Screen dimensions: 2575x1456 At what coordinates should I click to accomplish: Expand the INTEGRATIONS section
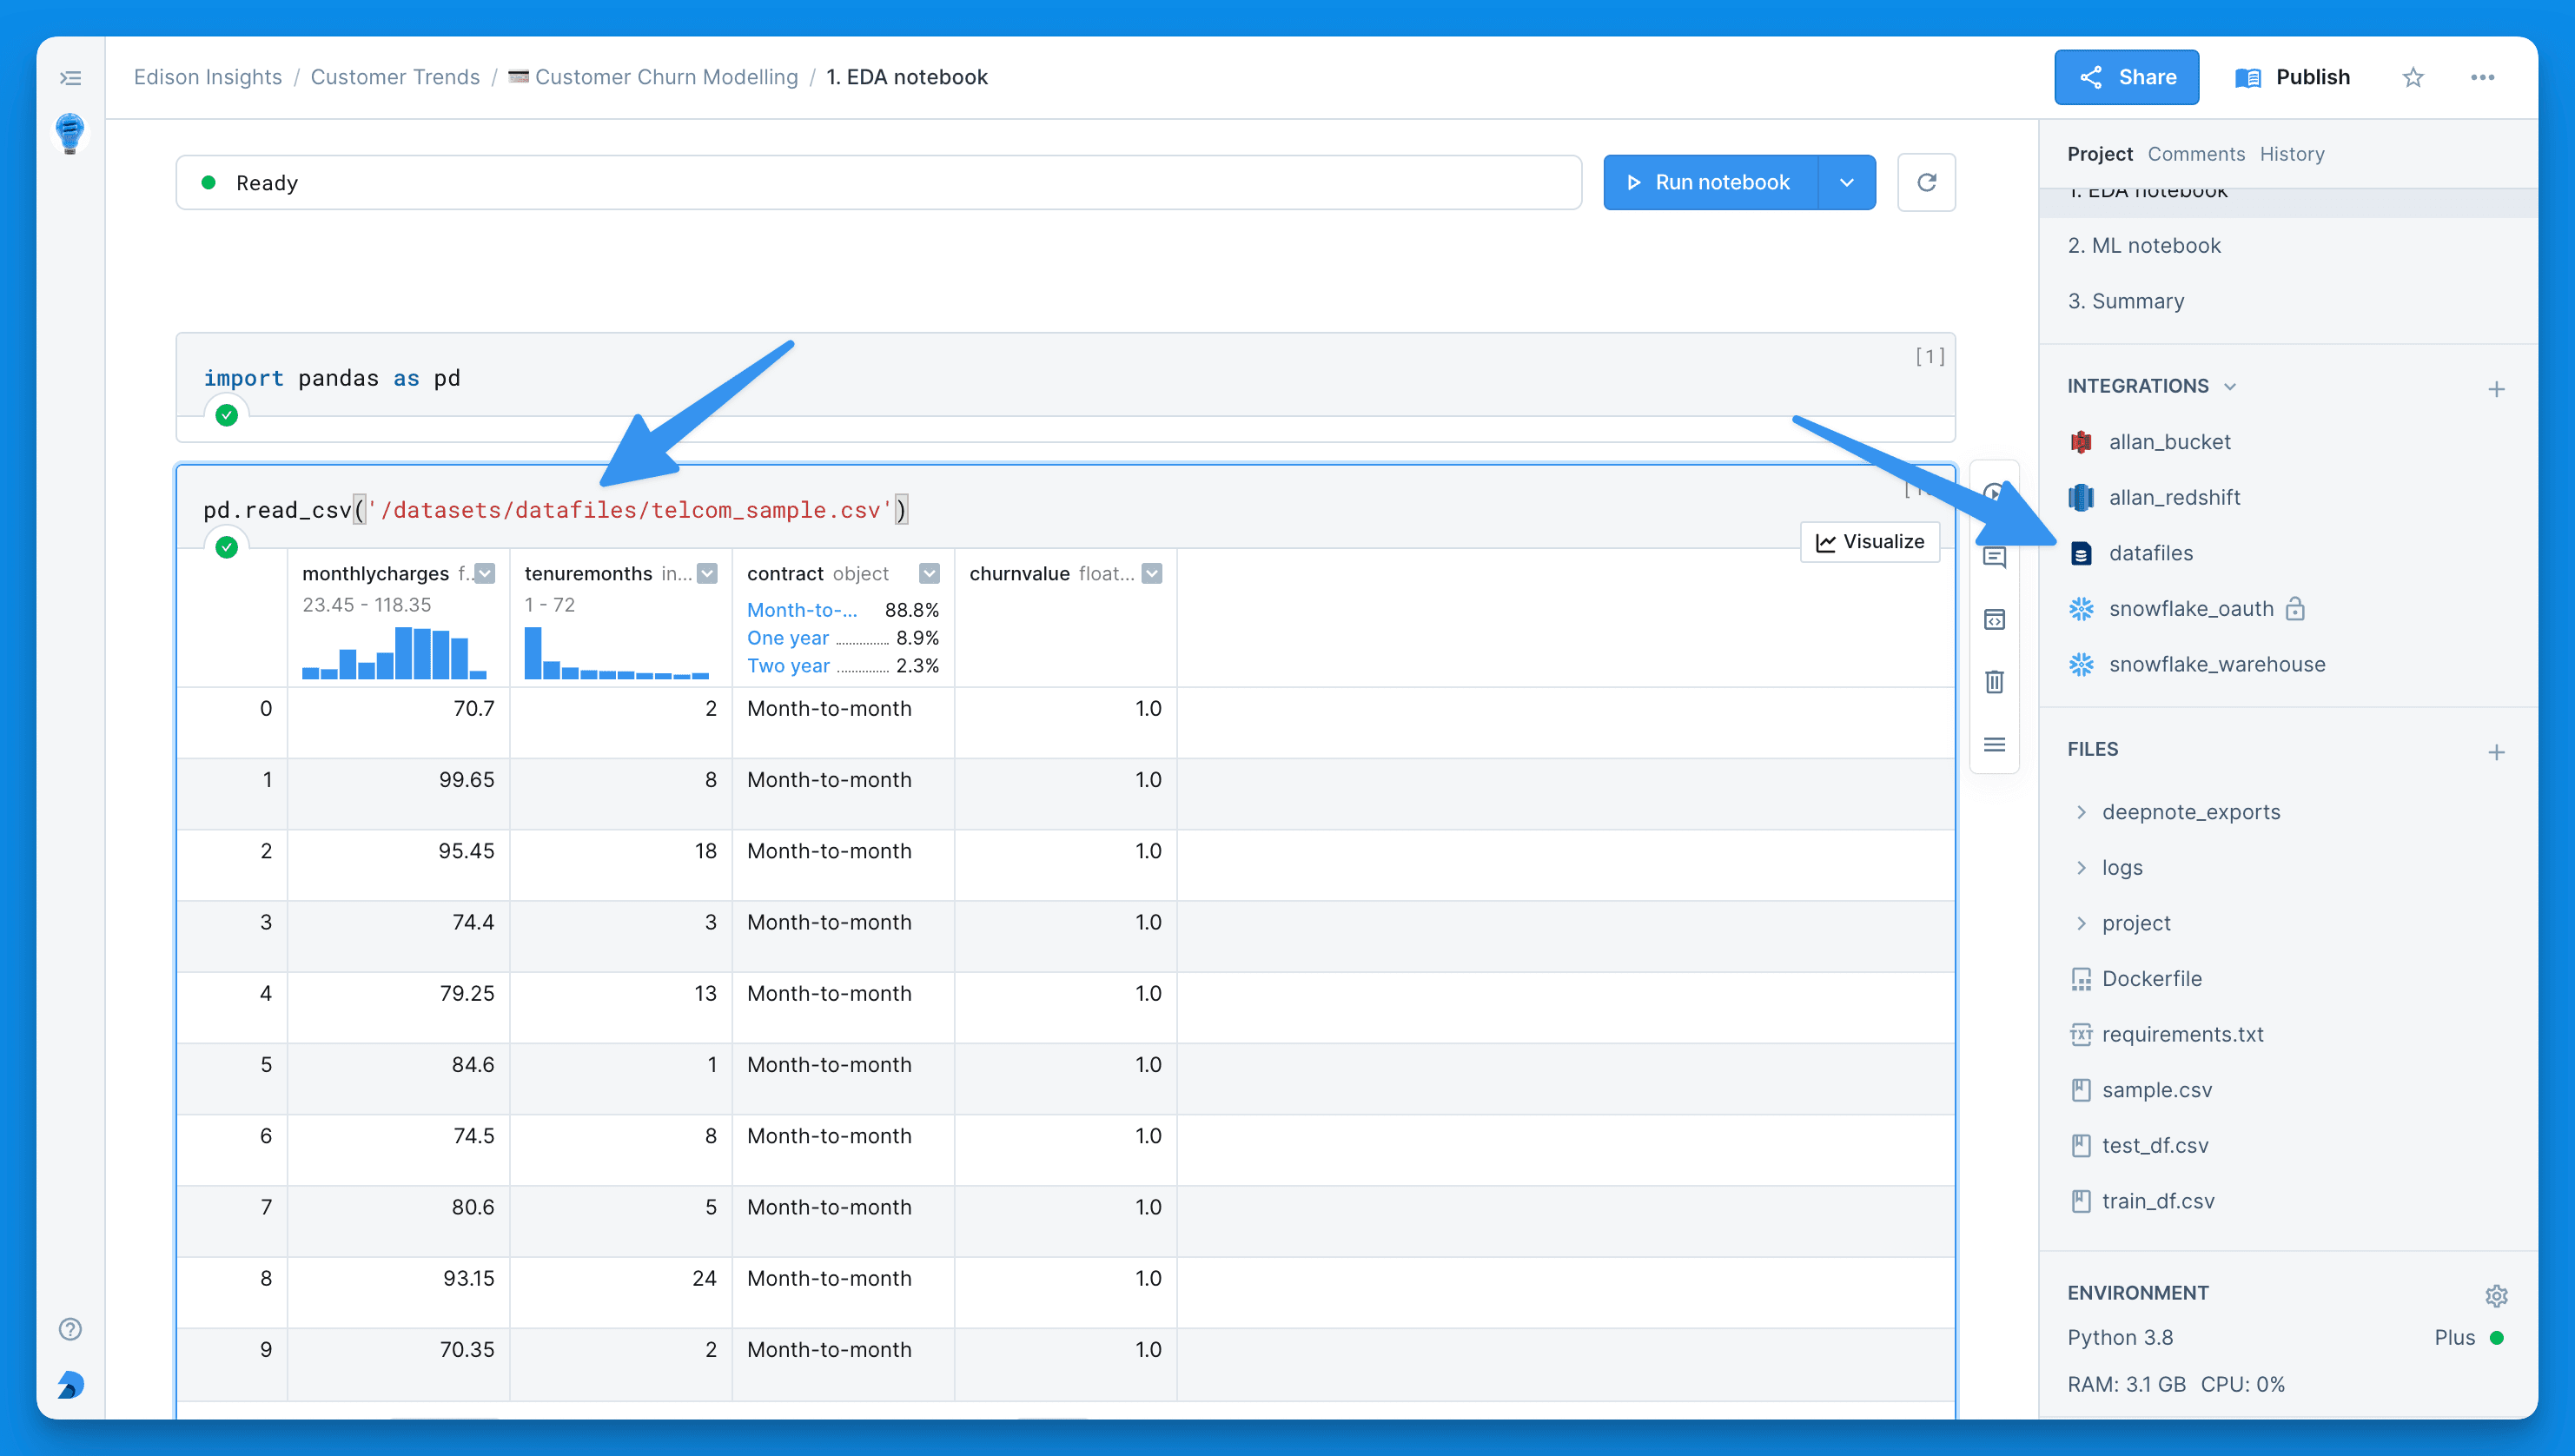pyautogui.click(x=2230, y=386)
